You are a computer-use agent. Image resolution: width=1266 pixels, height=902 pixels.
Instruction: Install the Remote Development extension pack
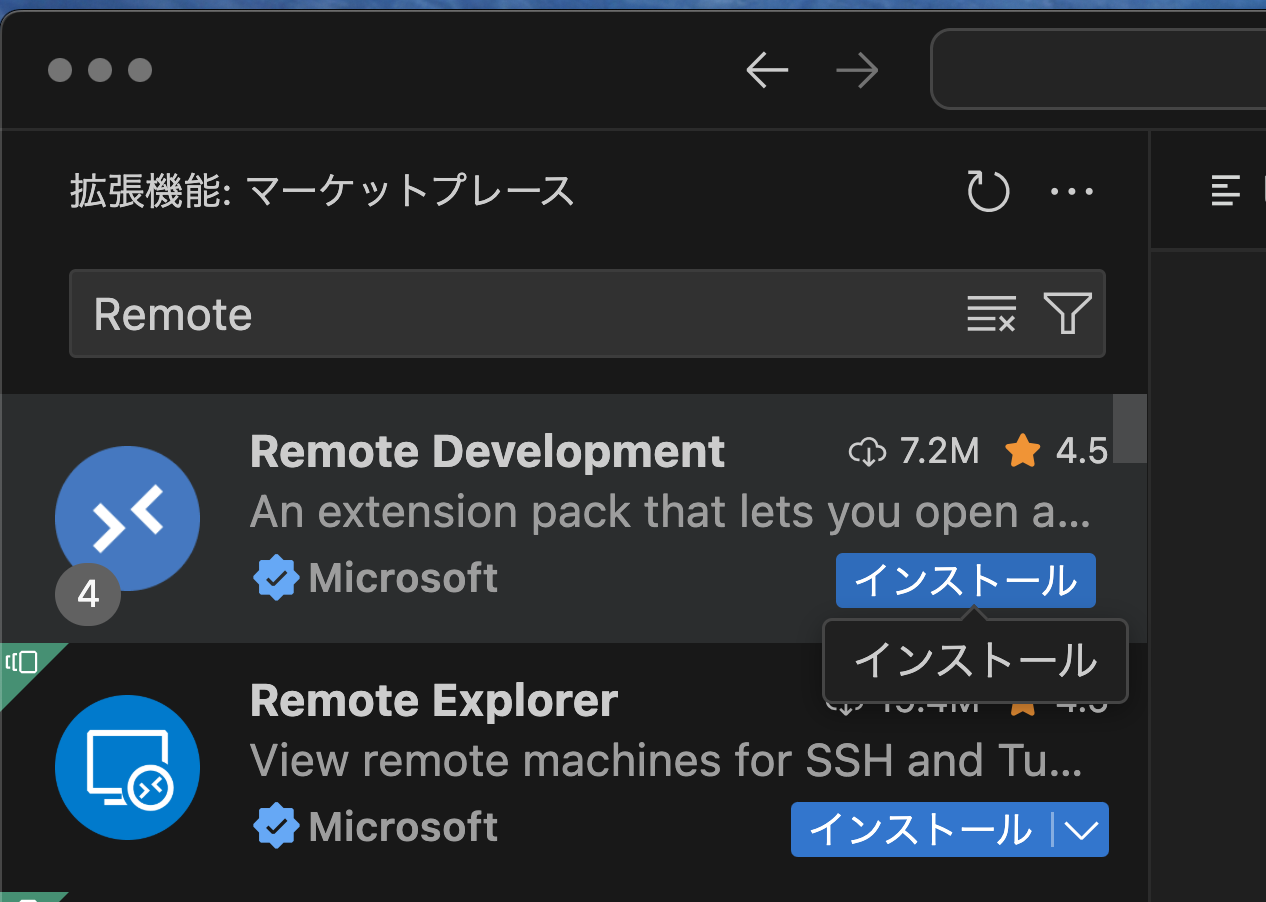coord(966,580)
